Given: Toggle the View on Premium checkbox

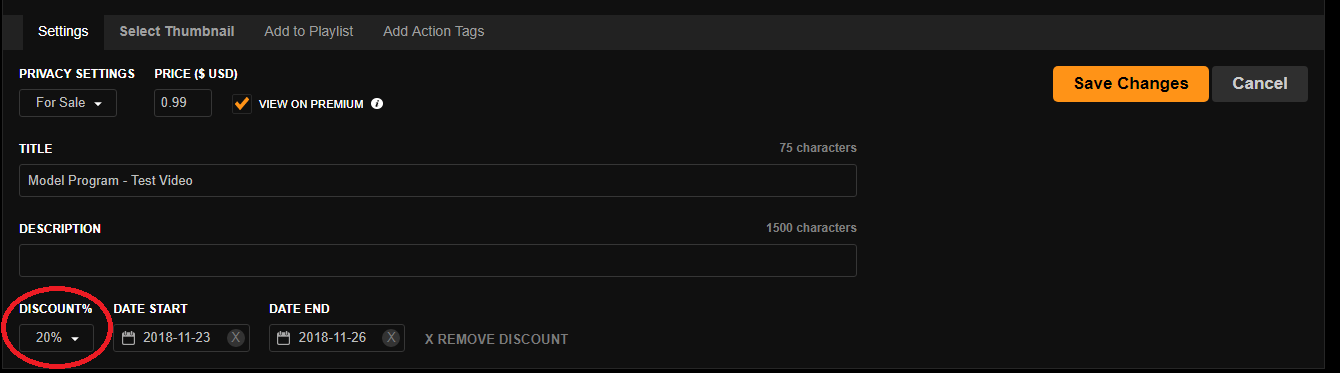Looking at the screenshot, I should [241, 104].
